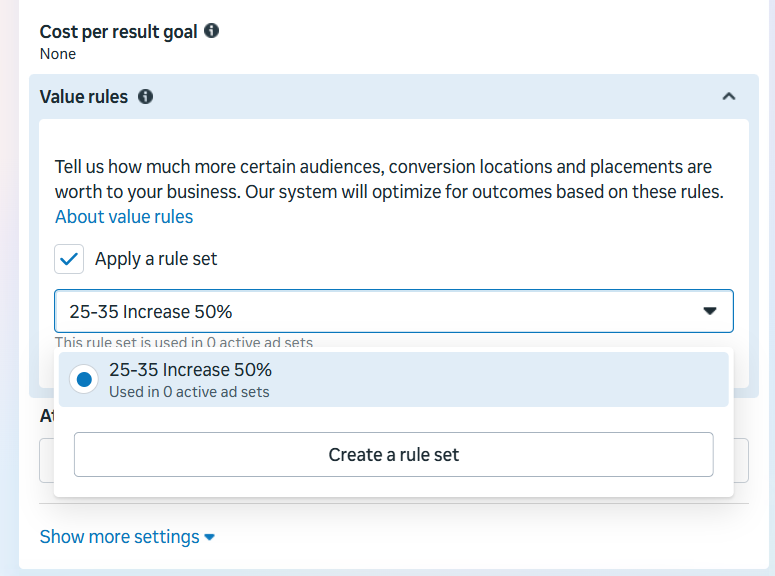Viewport: 775px width, 576px height.
Task: Open the About value rules link
Action: 124,217
